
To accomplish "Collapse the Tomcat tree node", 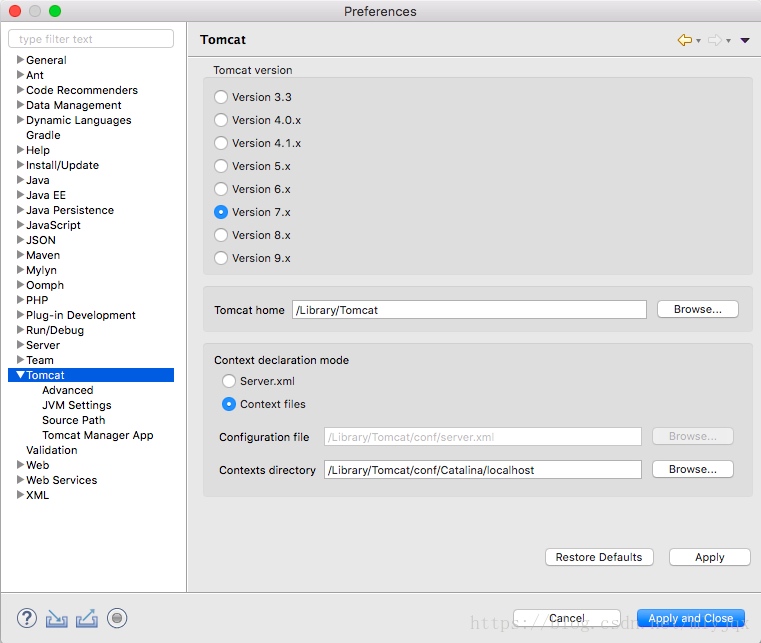I will point(20,375).
